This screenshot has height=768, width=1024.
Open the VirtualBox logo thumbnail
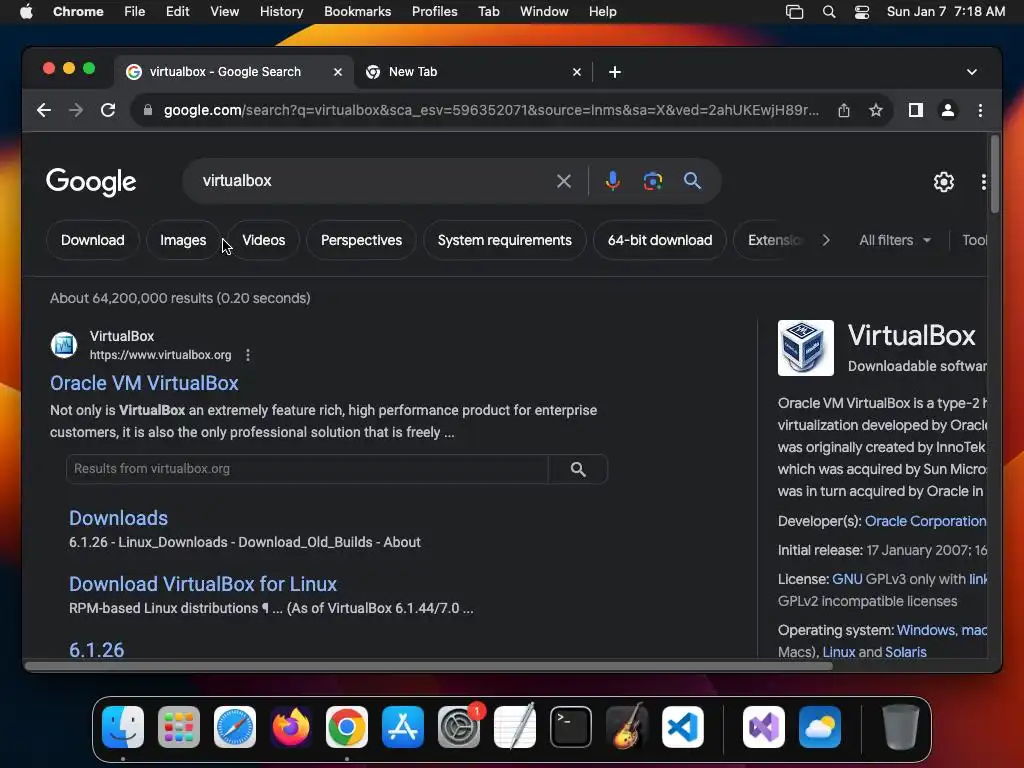pyautogui.click(x=805, y=348)
